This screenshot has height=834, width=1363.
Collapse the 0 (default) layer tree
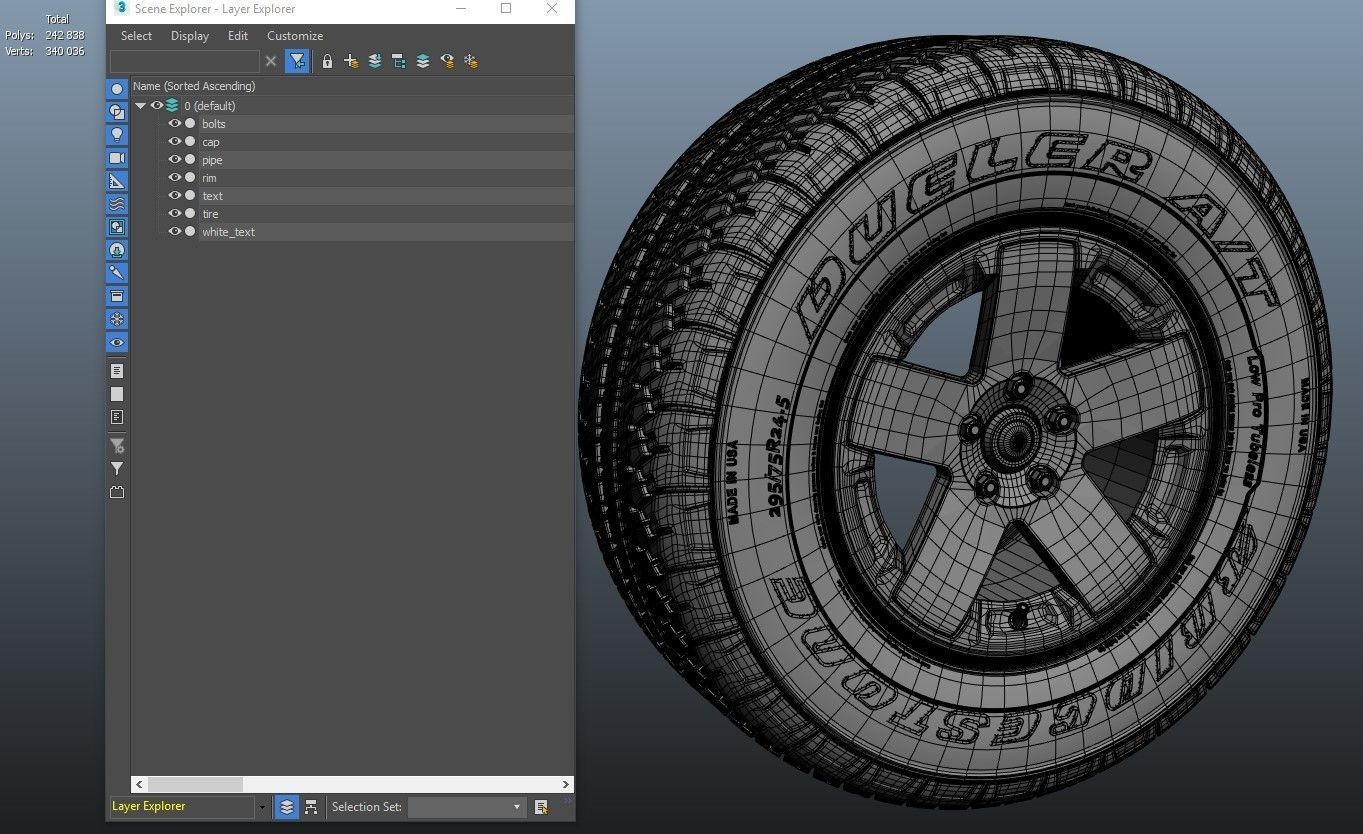[141, 105]
